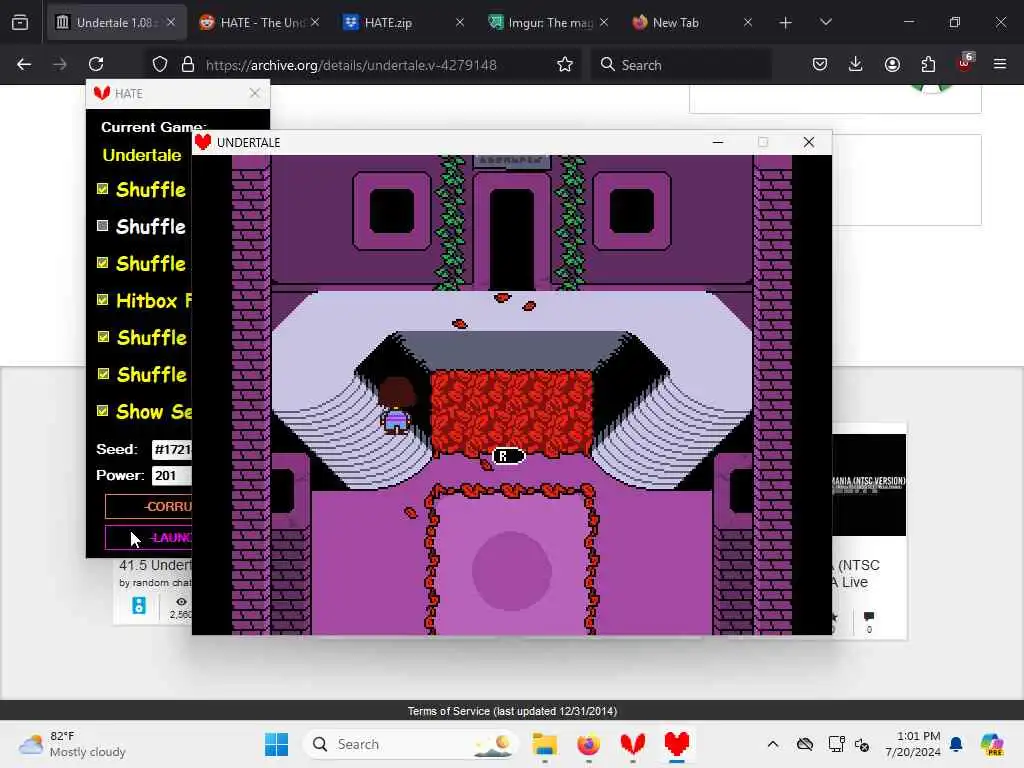Open Firefox from the taskbar
The image size is (1024, 768).
point(588,744)
